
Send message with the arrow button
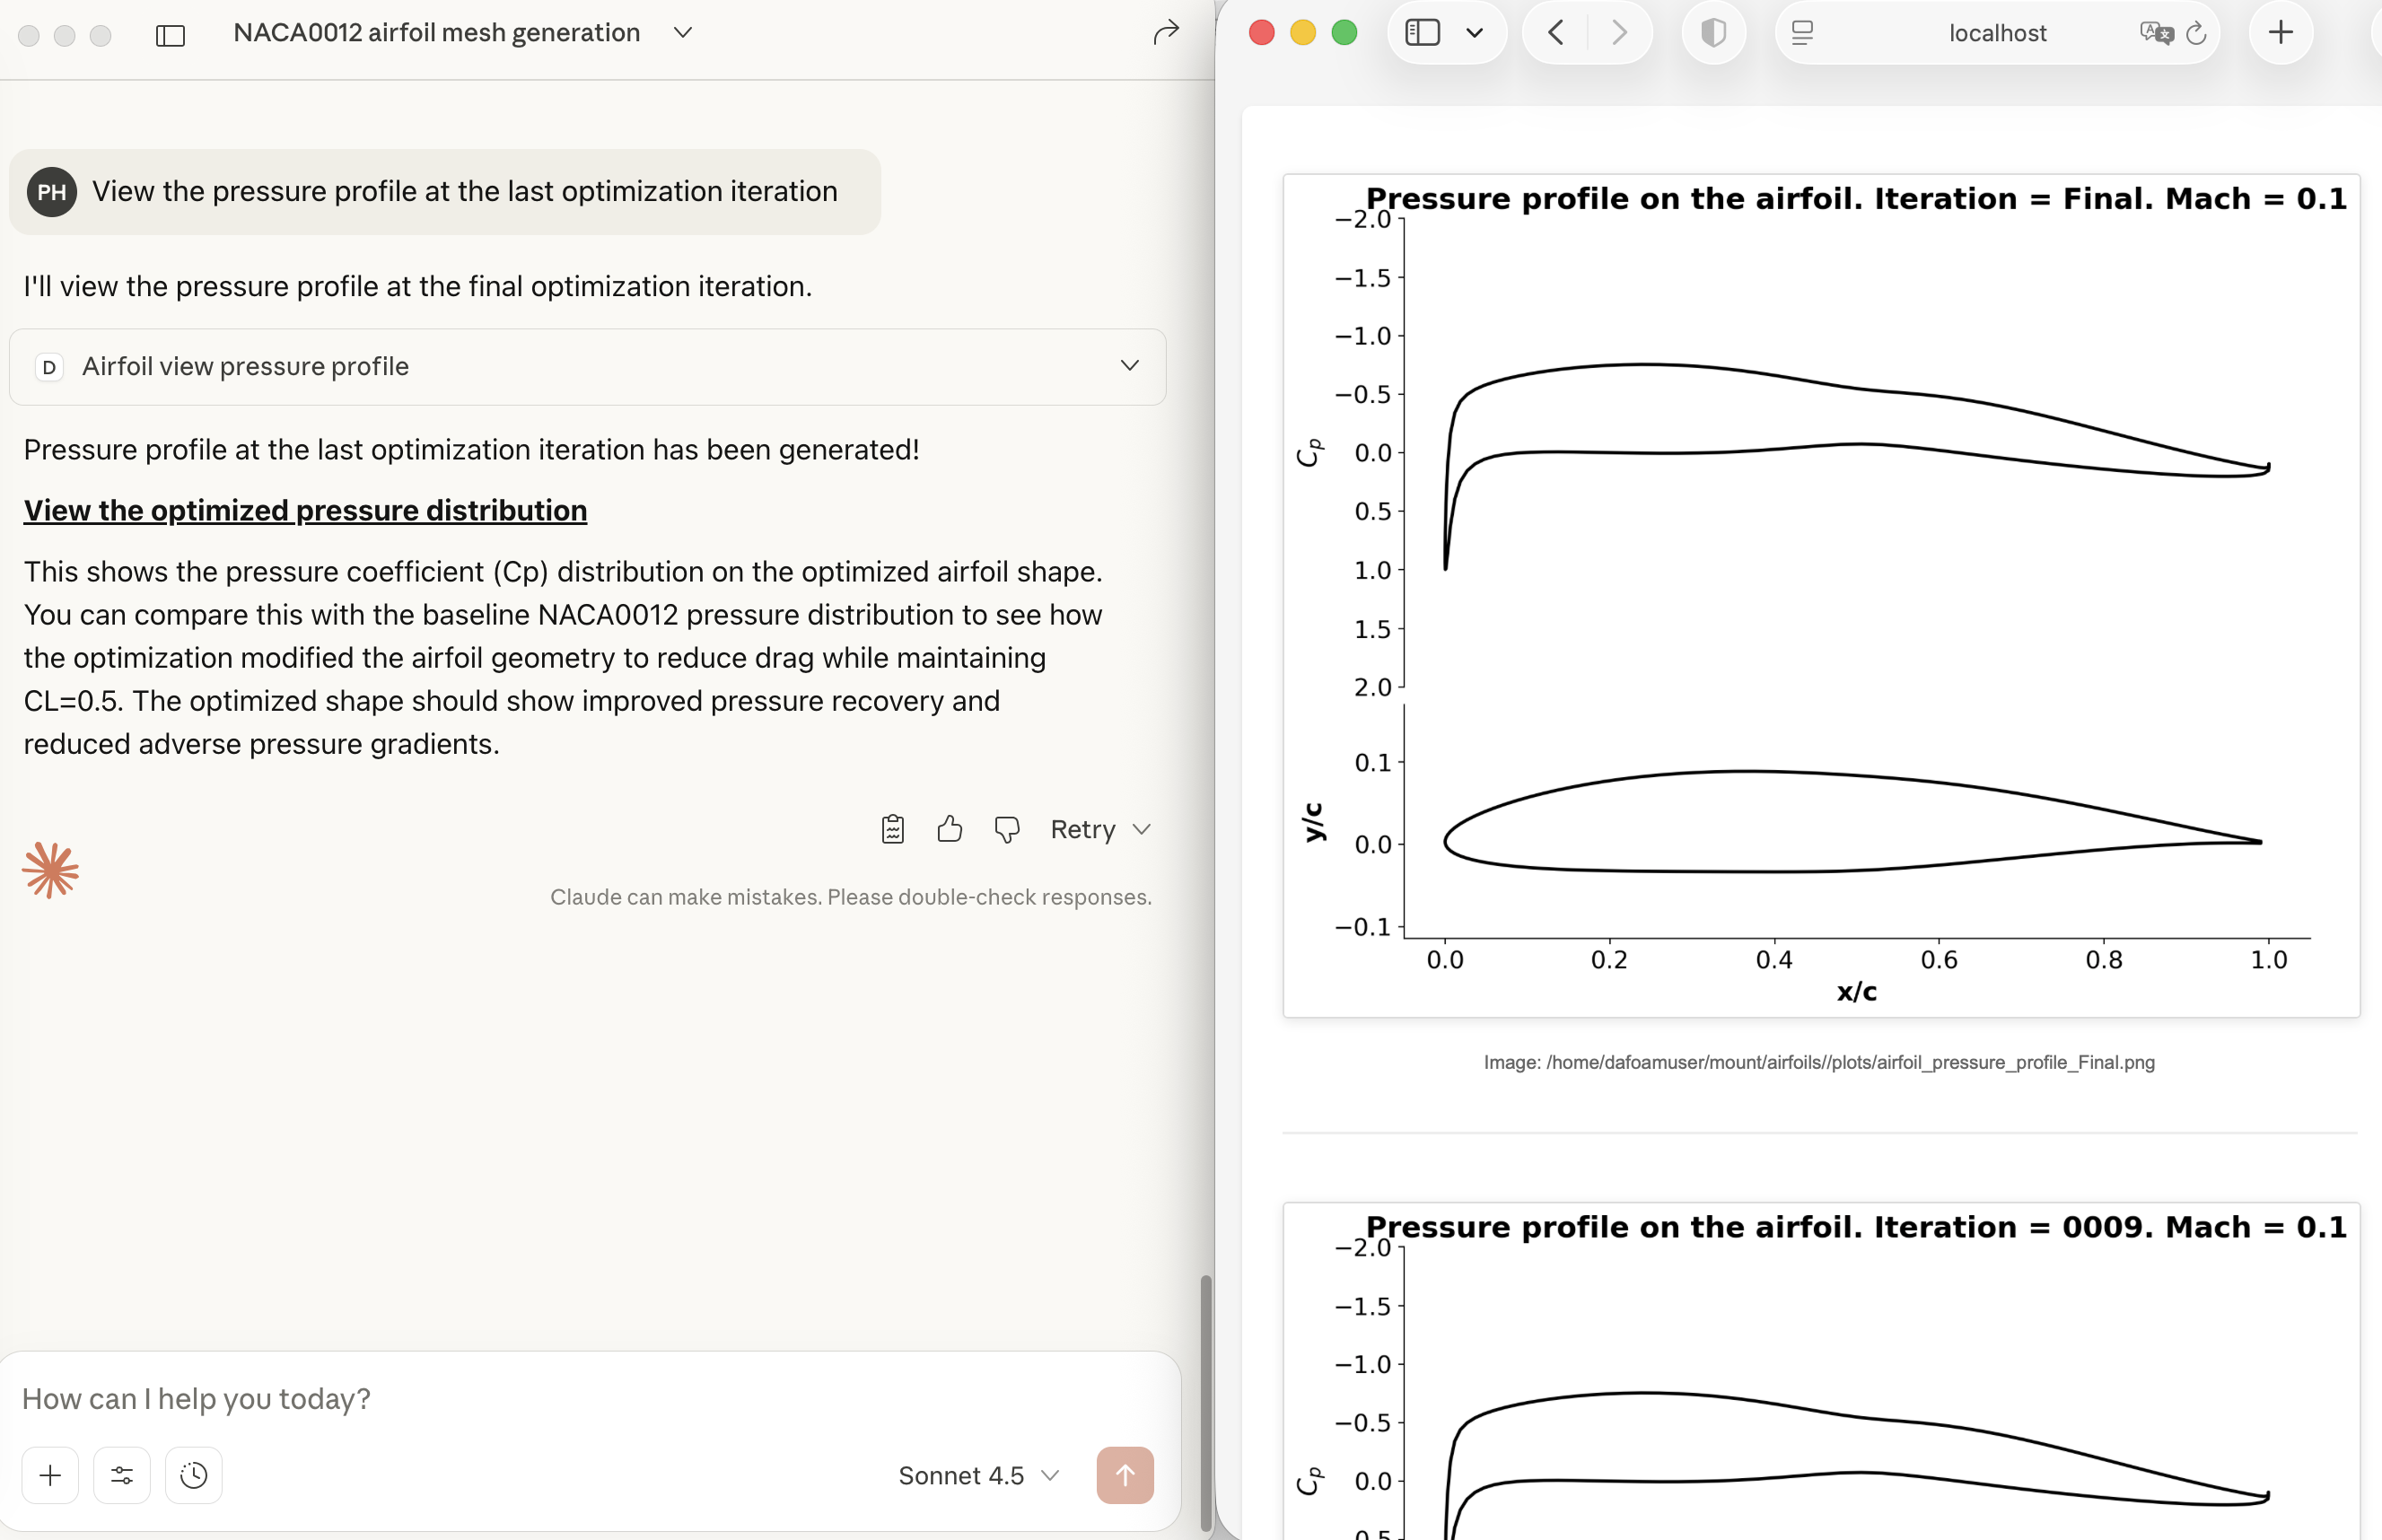click(x=1124, y=1475)
